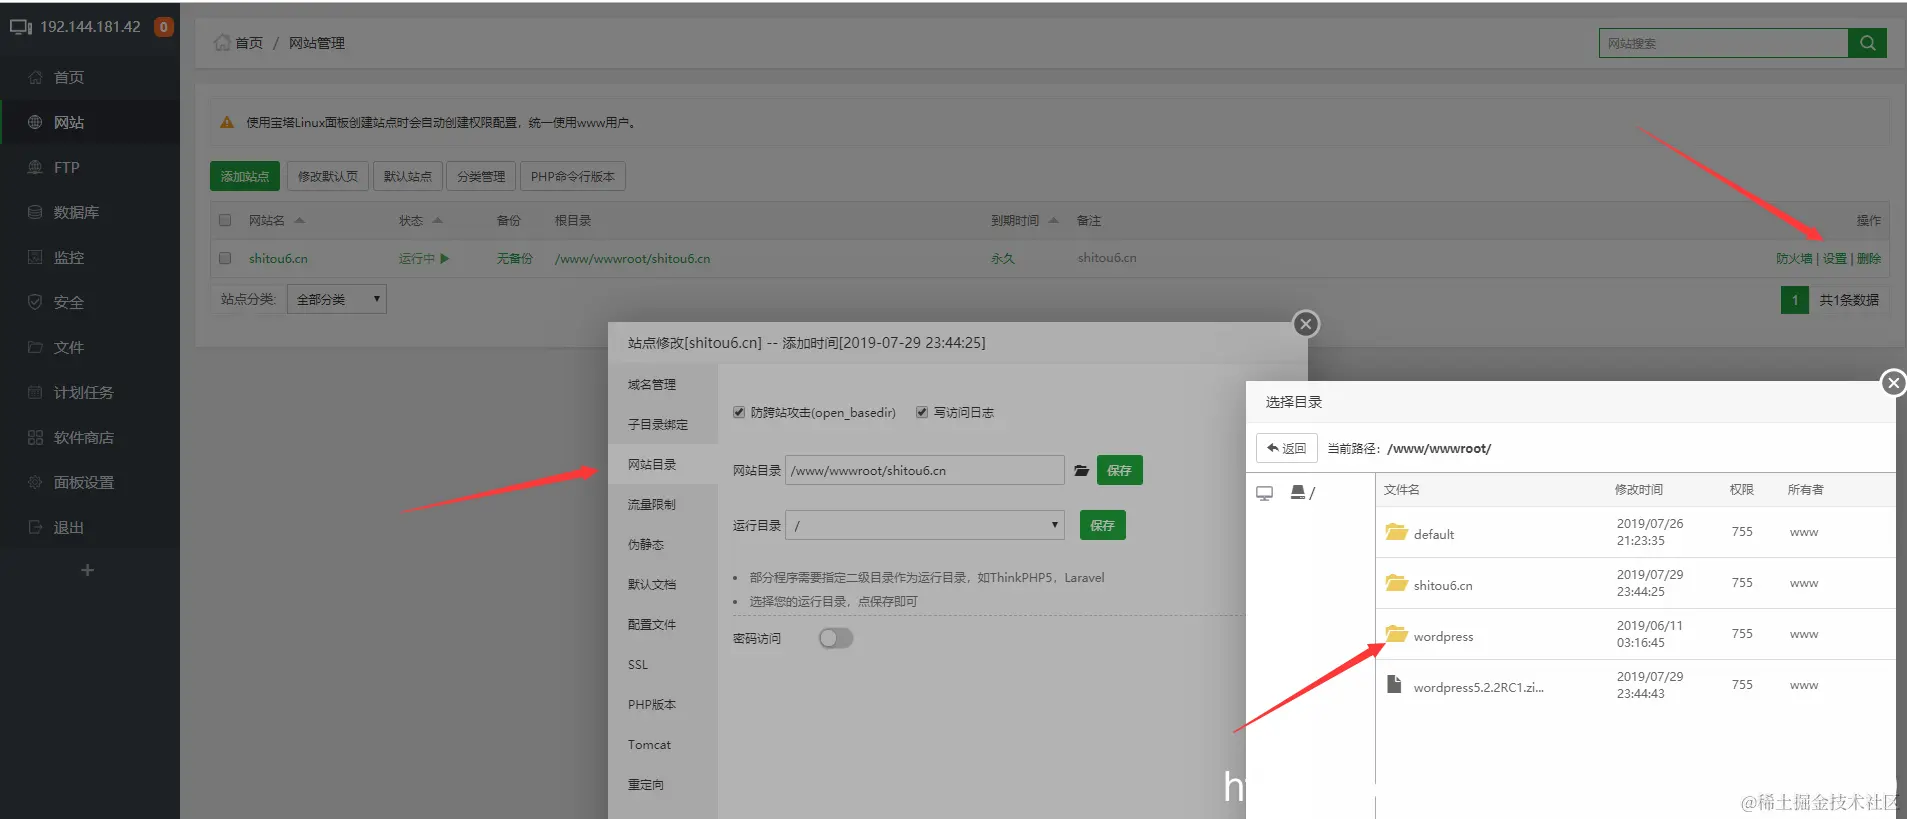Switch to the Tomcat tab

[663, 744]
